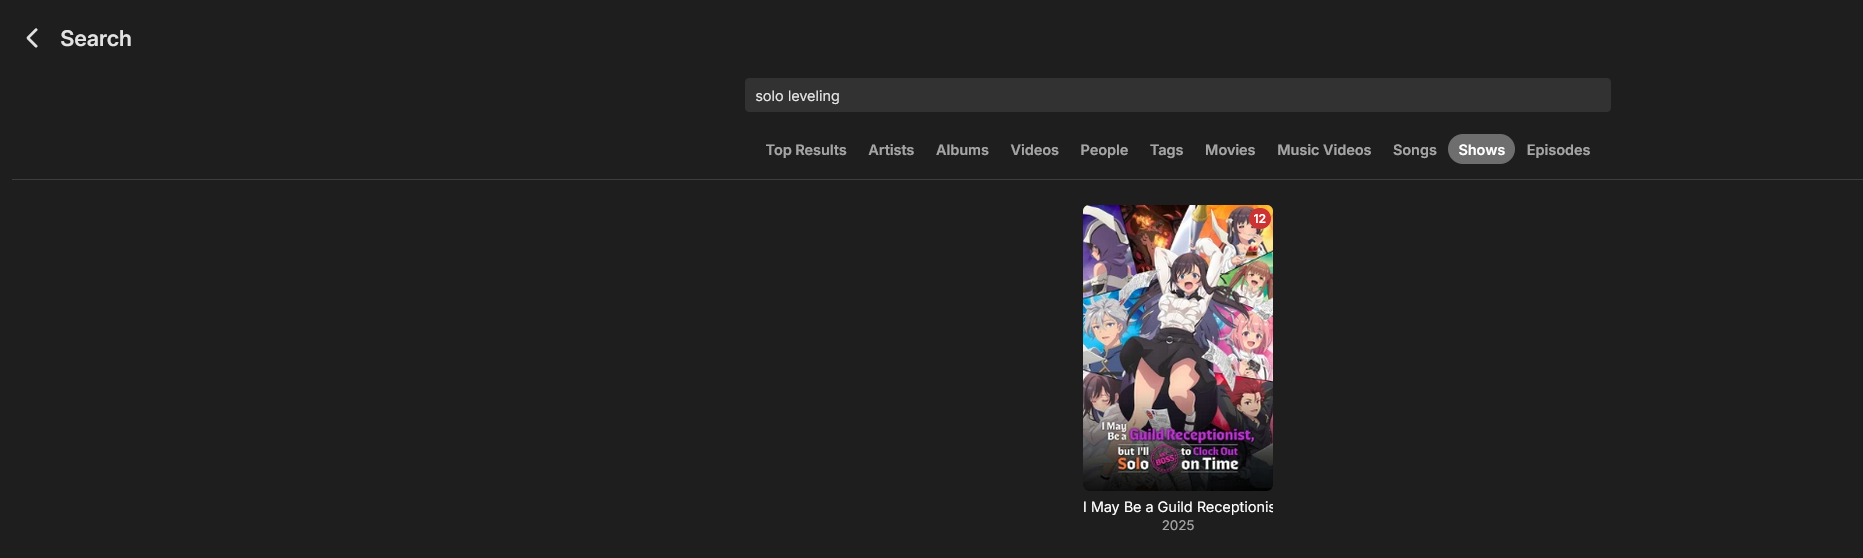
Task: Switch to the Songs tab
Action: pyautogui.click(x=1414, y=150)
